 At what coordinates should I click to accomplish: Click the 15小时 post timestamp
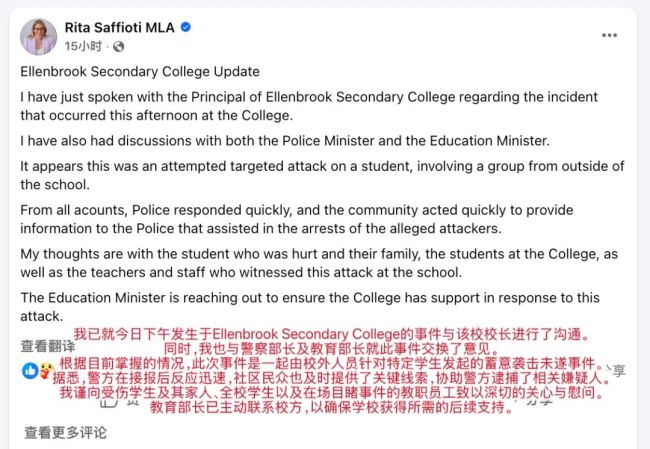click(83, 46)
